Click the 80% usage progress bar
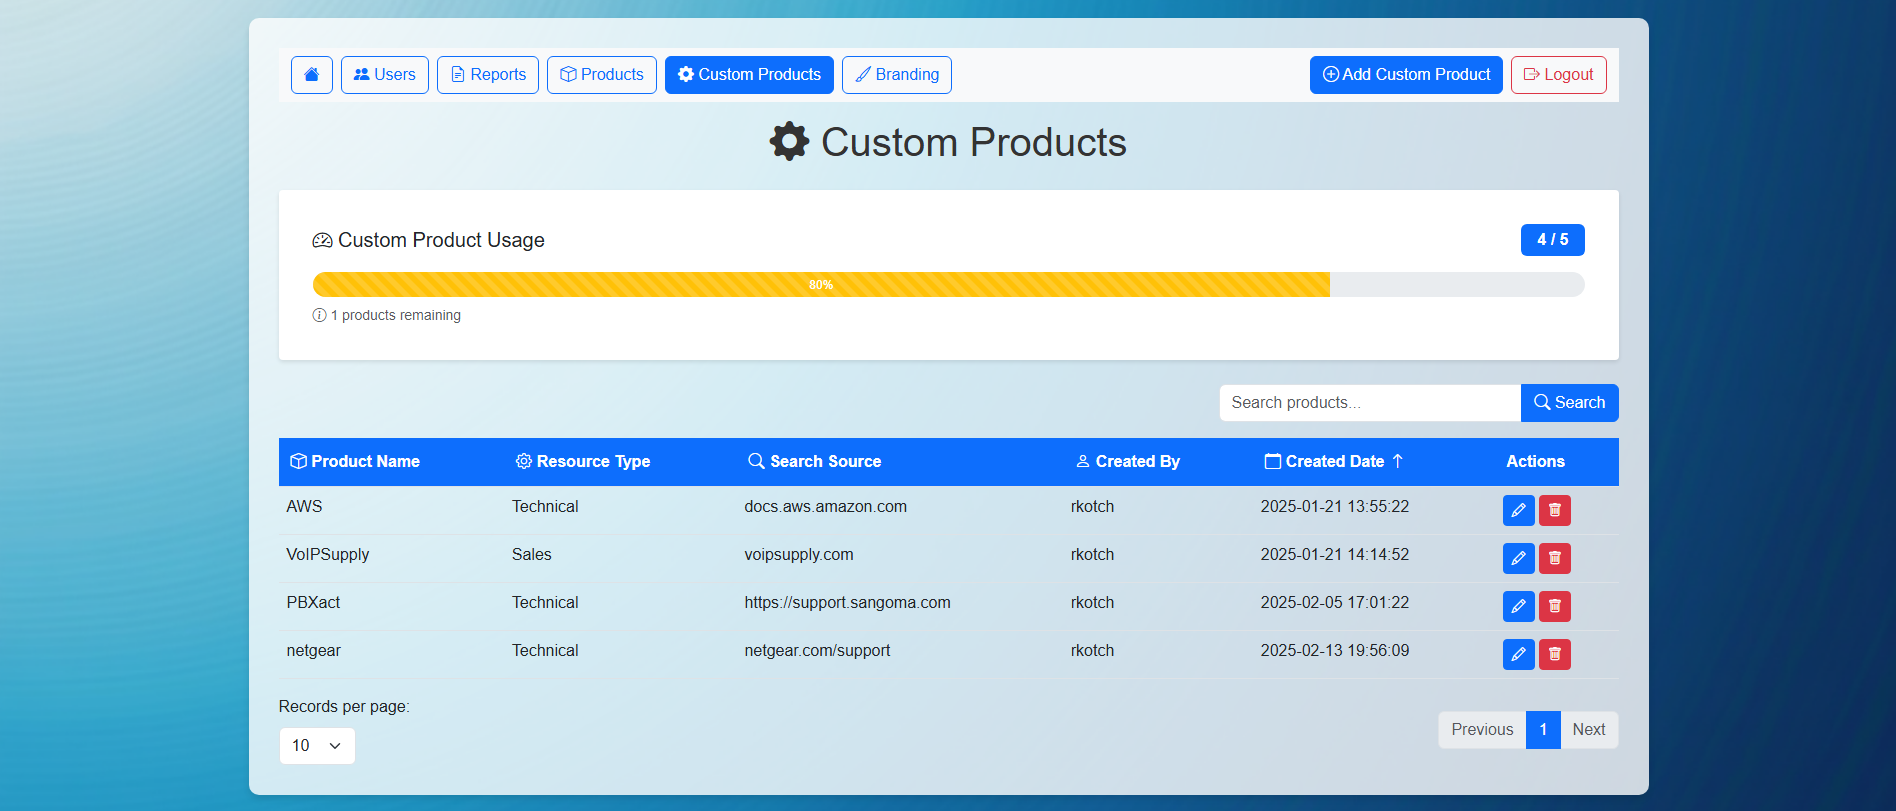This screenshot has width=1896, height=811. click(821, 285)
